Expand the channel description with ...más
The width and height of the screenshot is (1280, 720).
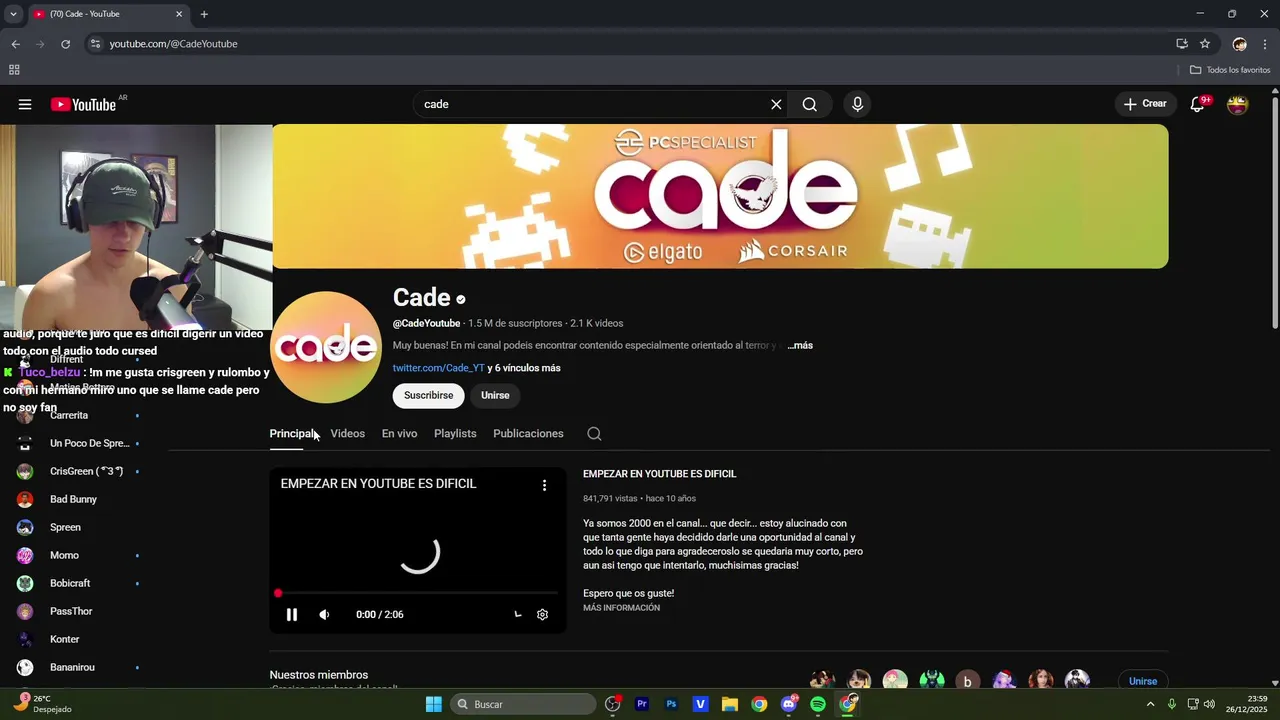[x=800, y=345]
